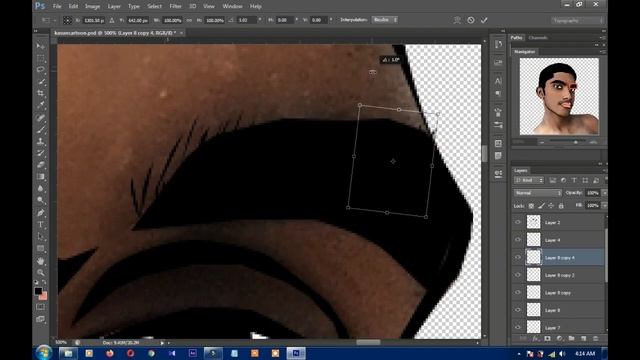This screenshot has height=360, width=640.
Task: Toggle reference point location icon
Action: pos(67,20)
